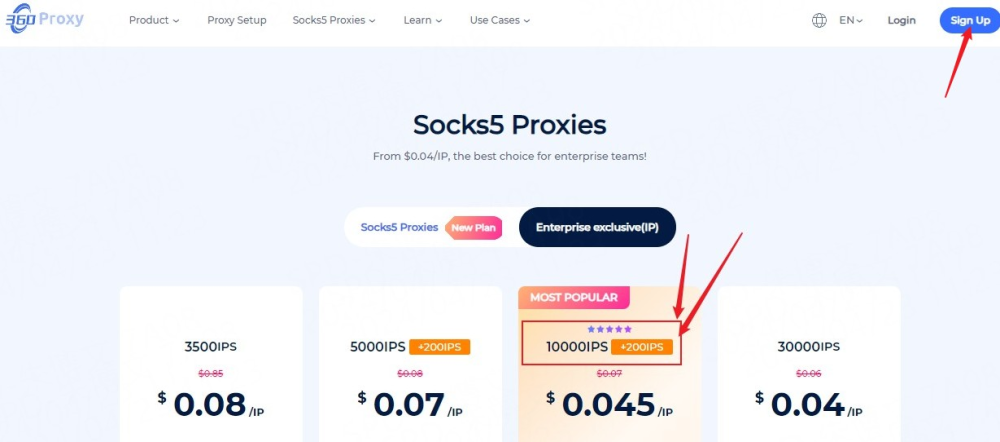Expand the Product dropdown menu
The width and height of the screenshot is (1000, 442).
tap(154, 20)
